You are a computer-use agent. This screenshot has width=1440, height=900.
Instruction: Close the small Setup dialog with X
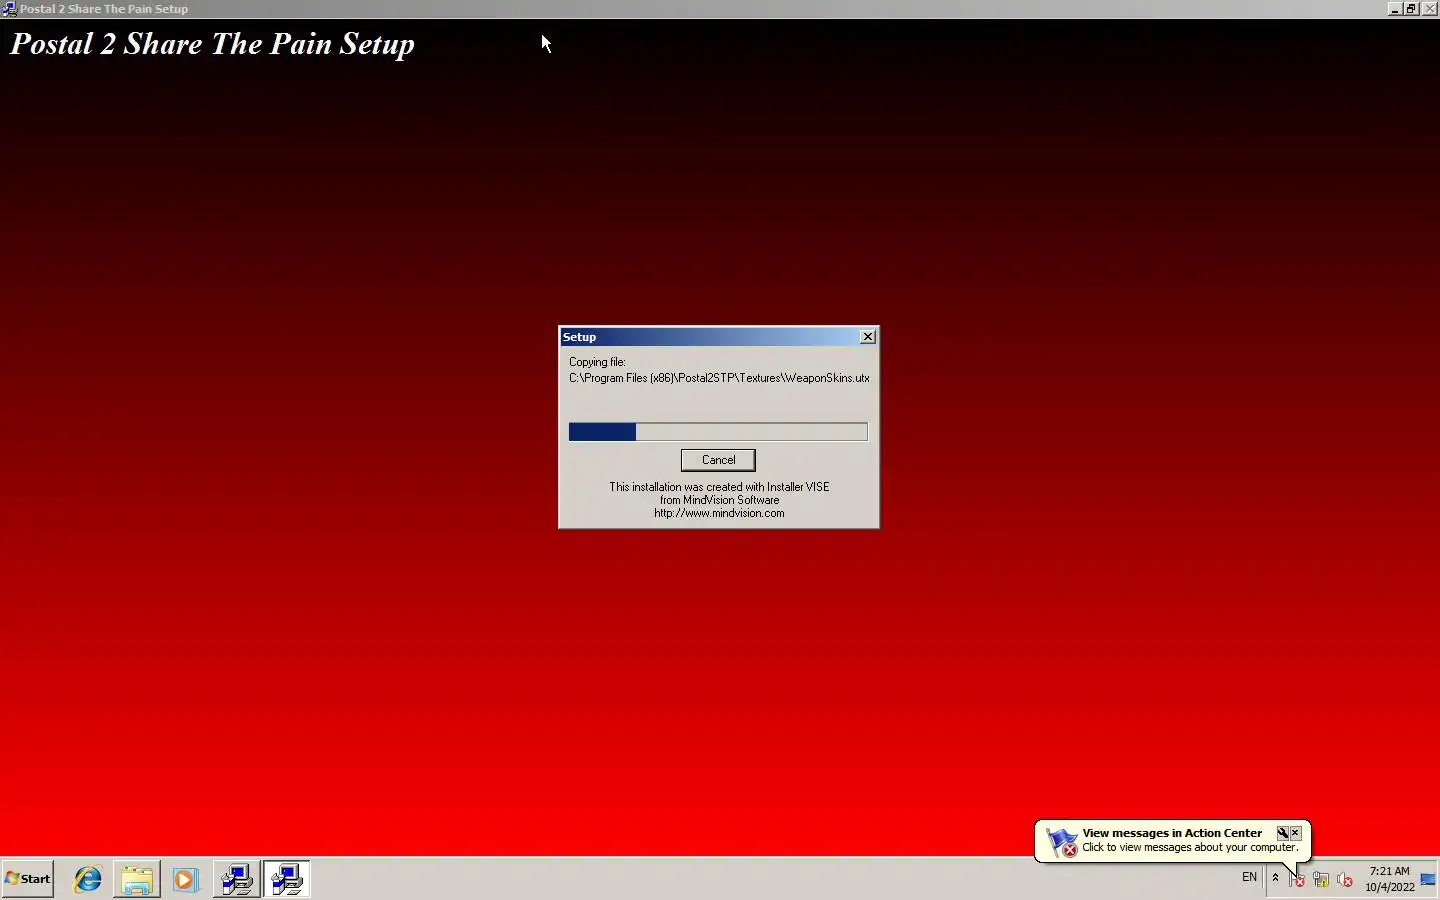click(x=868, y=337)
